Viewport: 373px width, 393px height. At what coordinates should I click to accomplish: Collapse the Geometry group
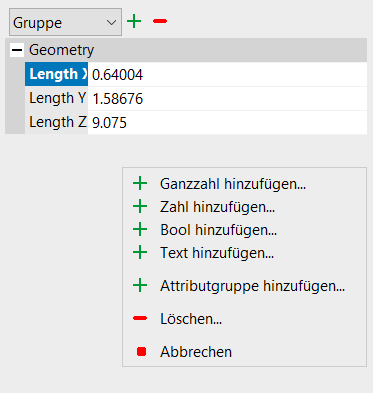[17, 50]
